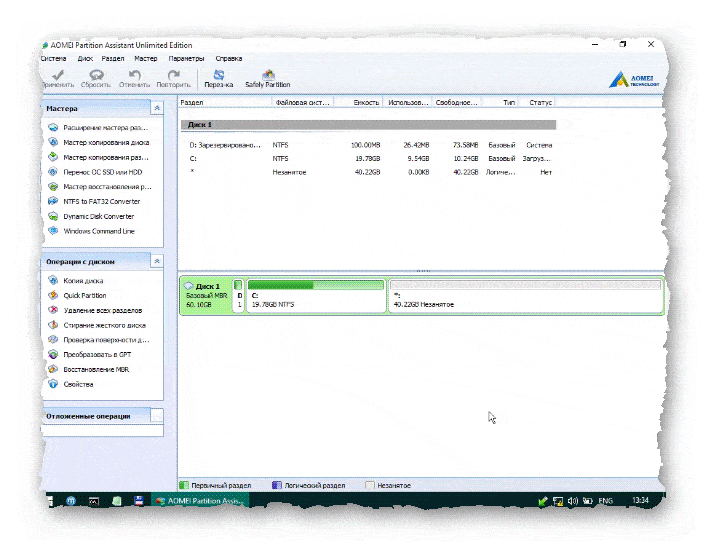704x544 pixels.
Task: Click the Стирание жесткого диска icon
Action: (x=53, y=325)
